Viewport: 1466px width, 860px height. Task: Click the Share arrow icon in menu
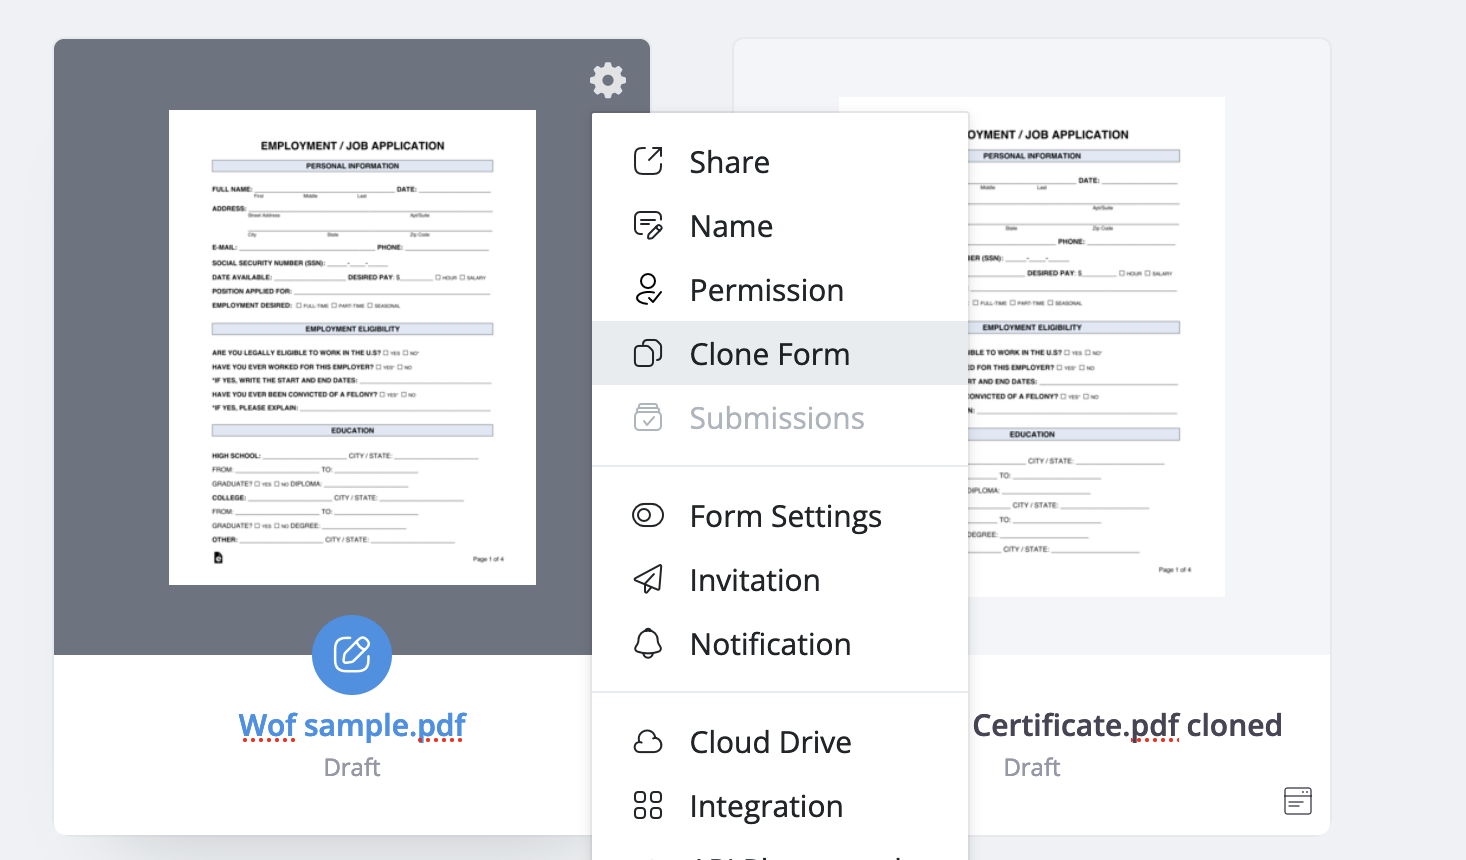[648, 161]
